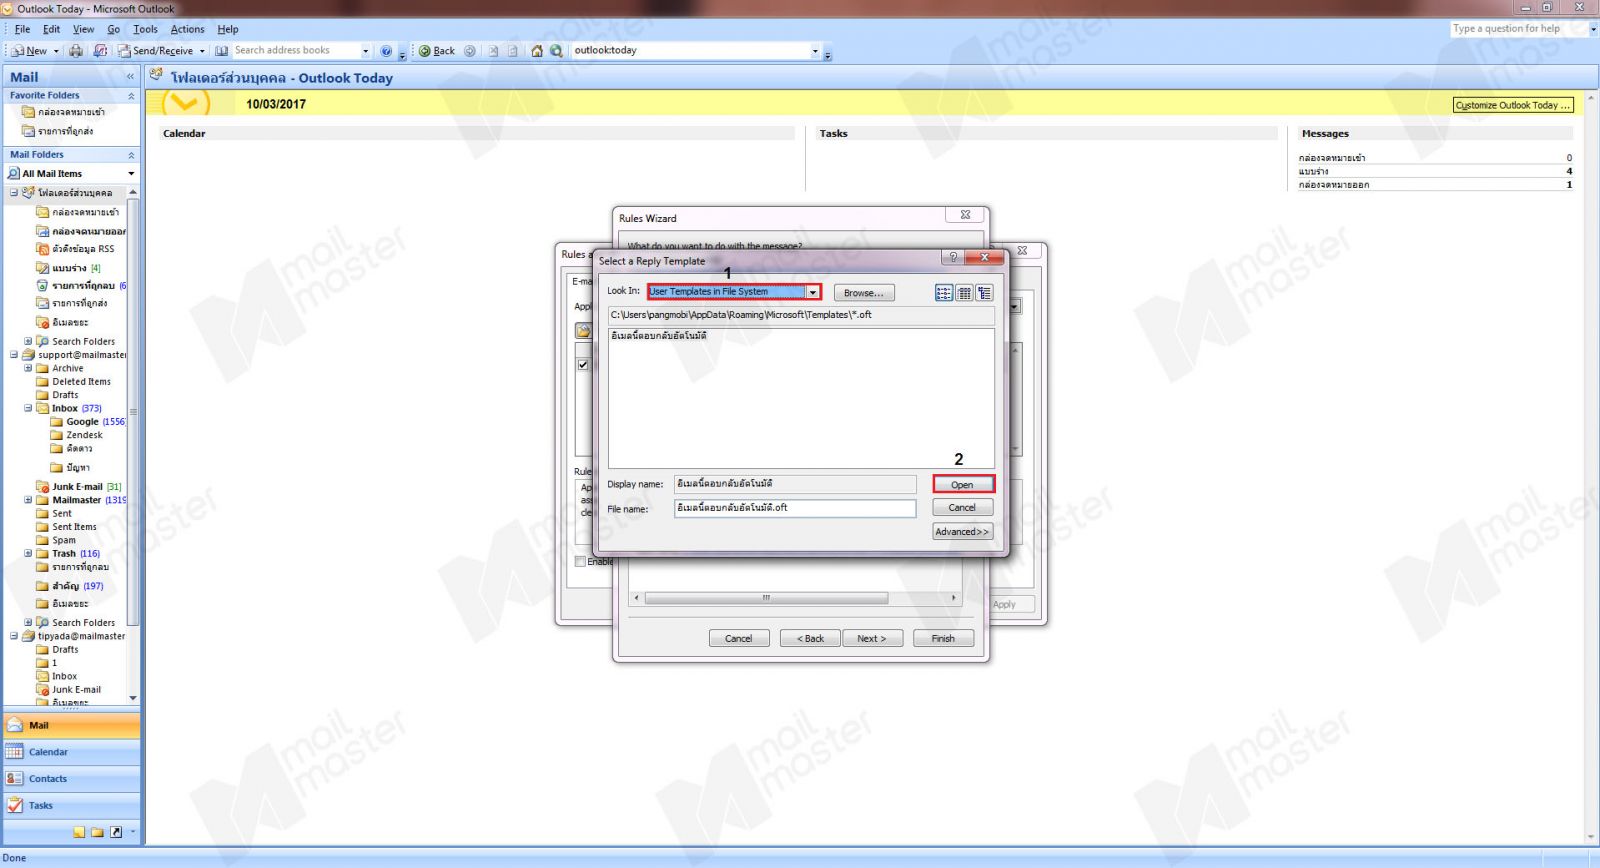Select the details view icon in template dialog

(984, 293)
